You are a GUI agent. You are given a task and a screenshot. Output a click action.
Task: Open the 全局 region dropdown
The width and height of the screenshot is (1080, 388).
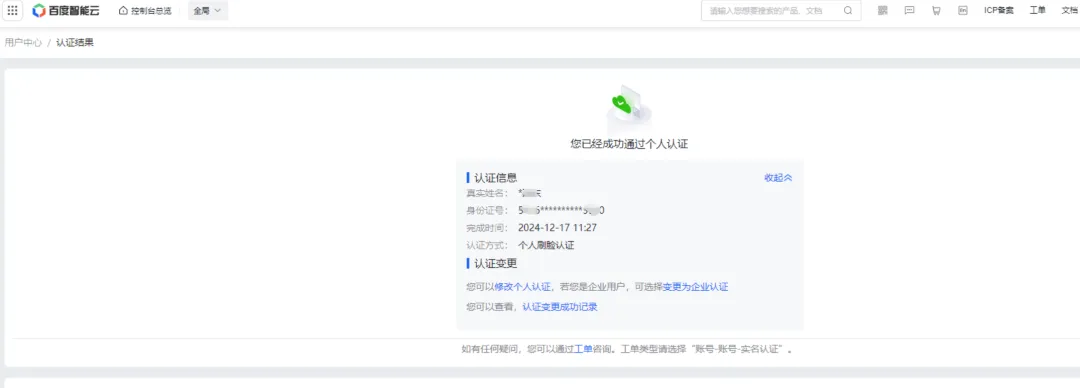coord(208,11)
